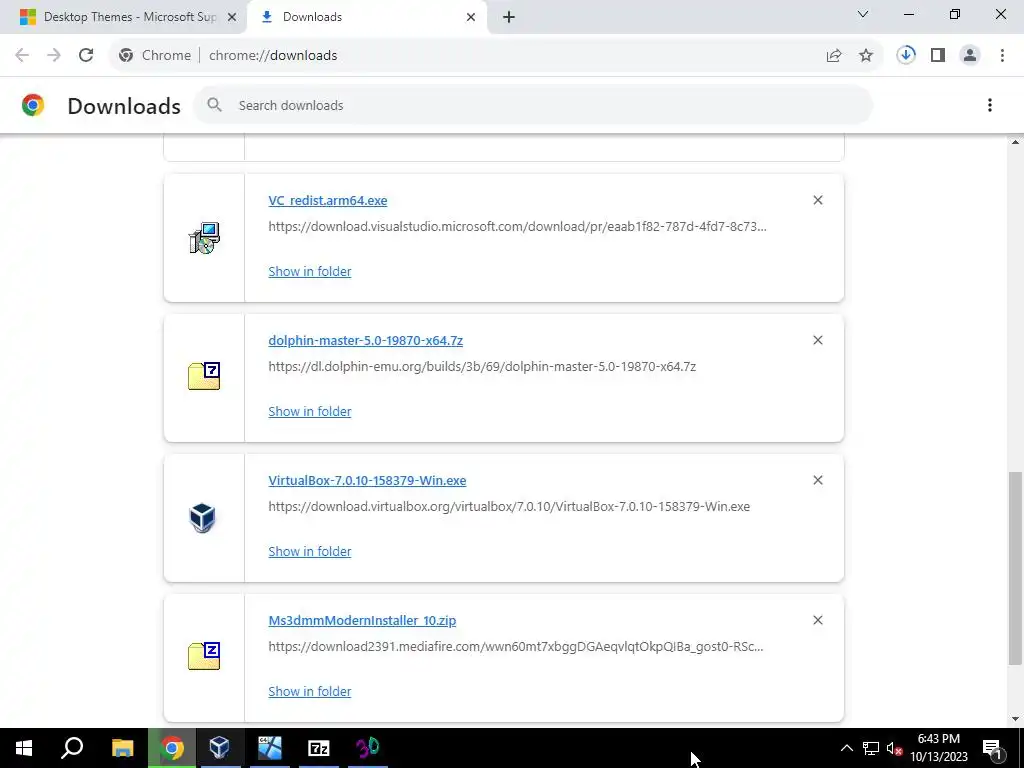Click the visualstudio.microsoft.com source URL
This screenshot has width=1024, height=768.
(517, 227)
